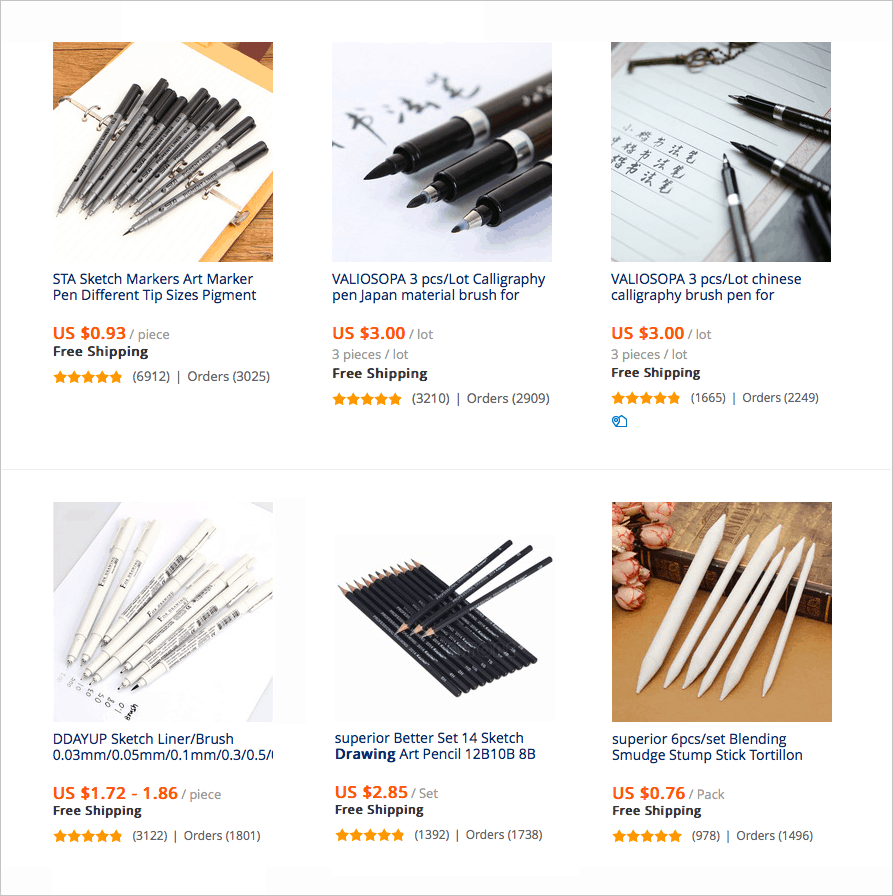Click the Orders (1496) link for the blending stumps
The width and height of the screenshot is (893, 896).
[774, 836]
